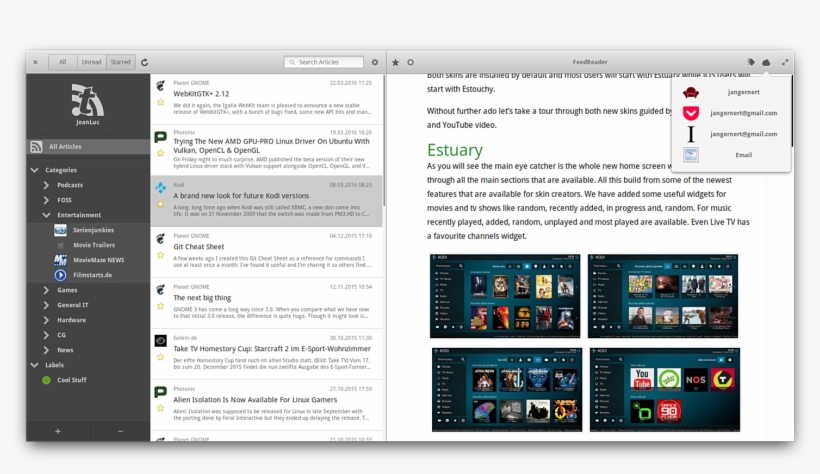
Task: Click the Planet GNOME icon on WebKitGTK+ article
Action: click(x=161, y=86)
